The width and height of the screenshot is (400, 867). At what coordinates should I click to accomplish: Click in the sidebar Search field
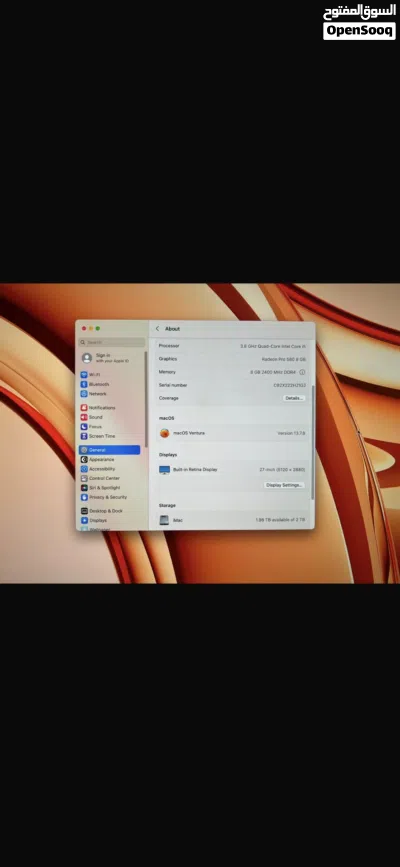click(x=112, y=343)
